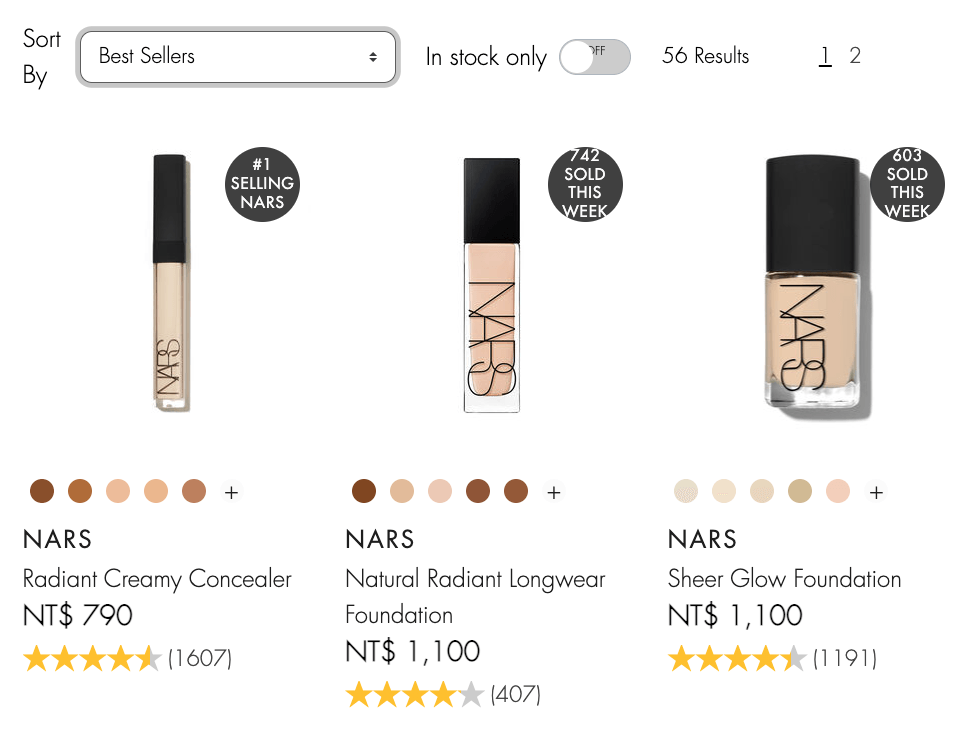Expand more shades for Radiant Creamy Concealer
The height and width of the screenshot is (734, 973).
point(231,492)
